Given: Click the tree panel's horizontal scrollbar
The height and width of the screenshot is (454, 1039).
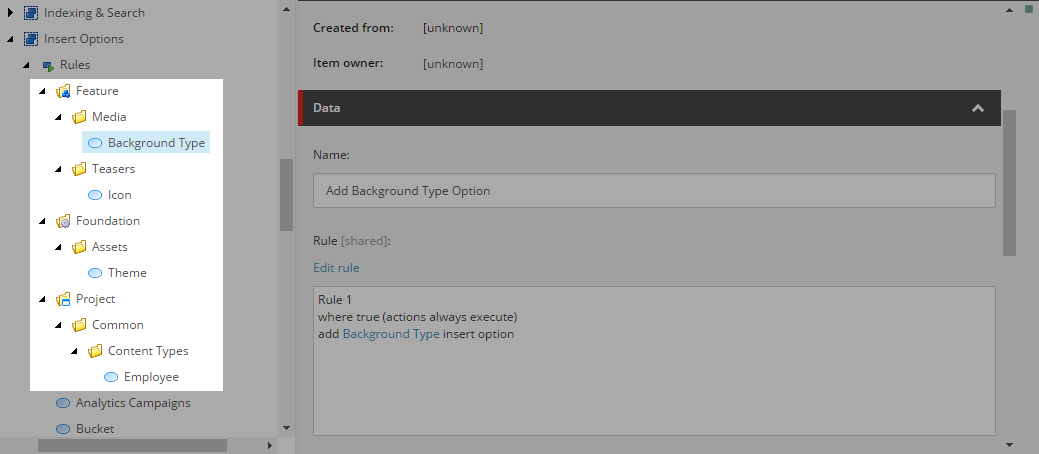Looking at the screenshot, I should point(133,445).
